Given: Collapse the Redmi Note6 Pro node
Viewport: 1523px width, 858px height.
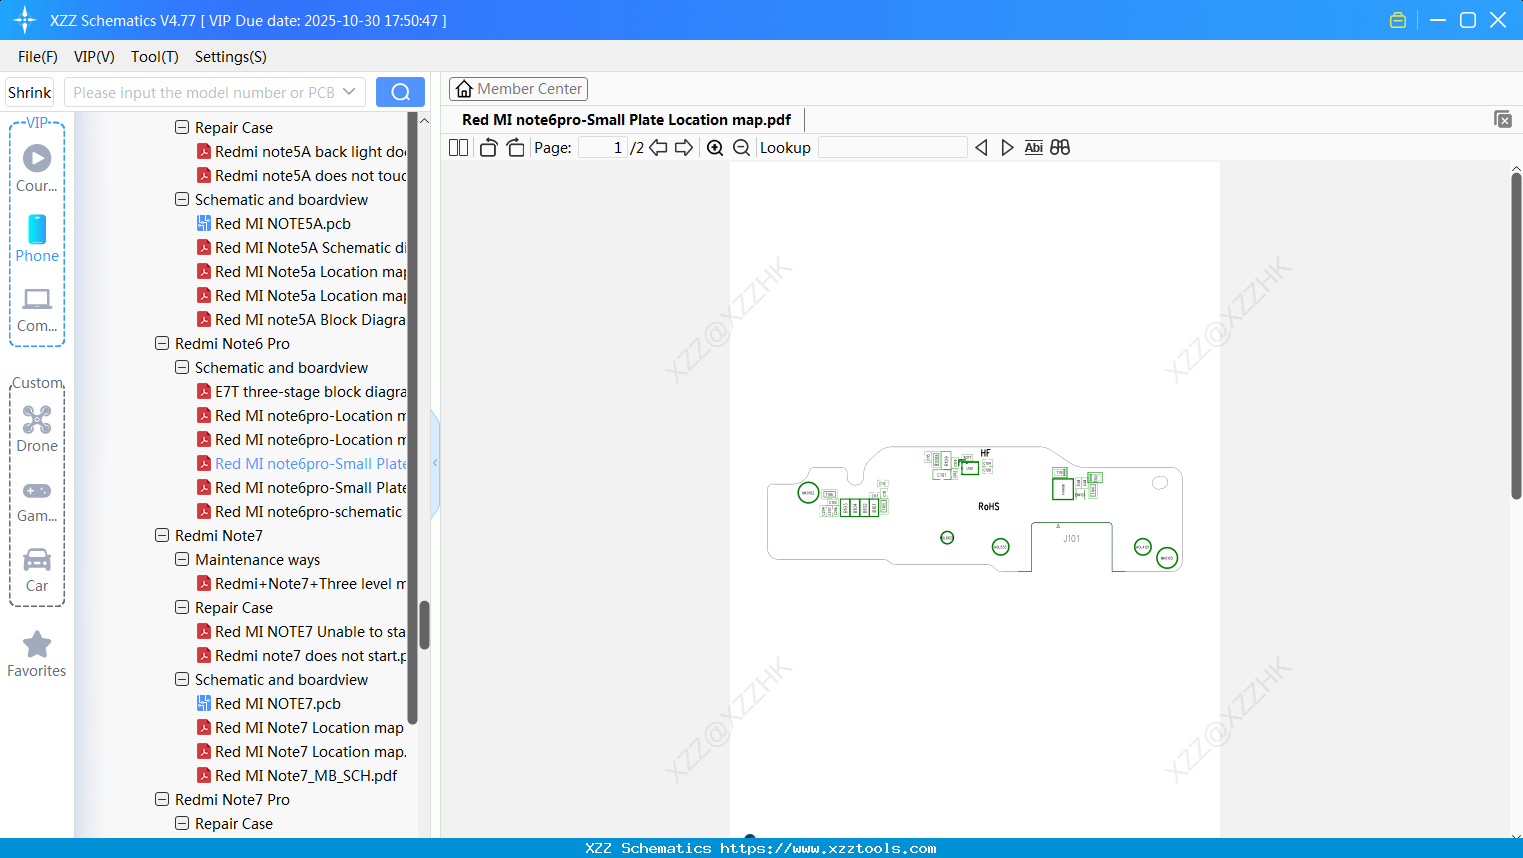Looking at the screenshot, I should point(162,344).
